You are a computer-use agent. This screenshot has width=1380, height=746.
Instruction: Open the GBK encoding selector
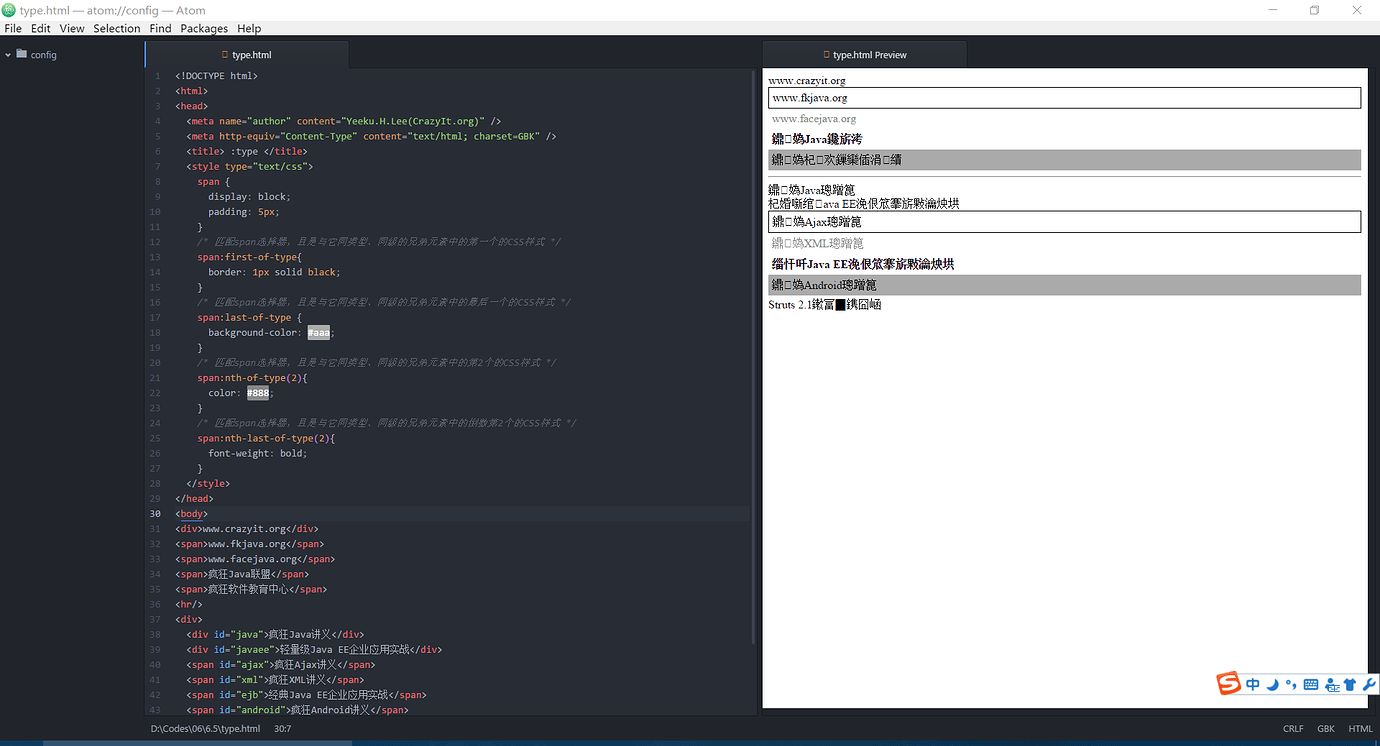pyautogui.click(x=1326, y=729)
